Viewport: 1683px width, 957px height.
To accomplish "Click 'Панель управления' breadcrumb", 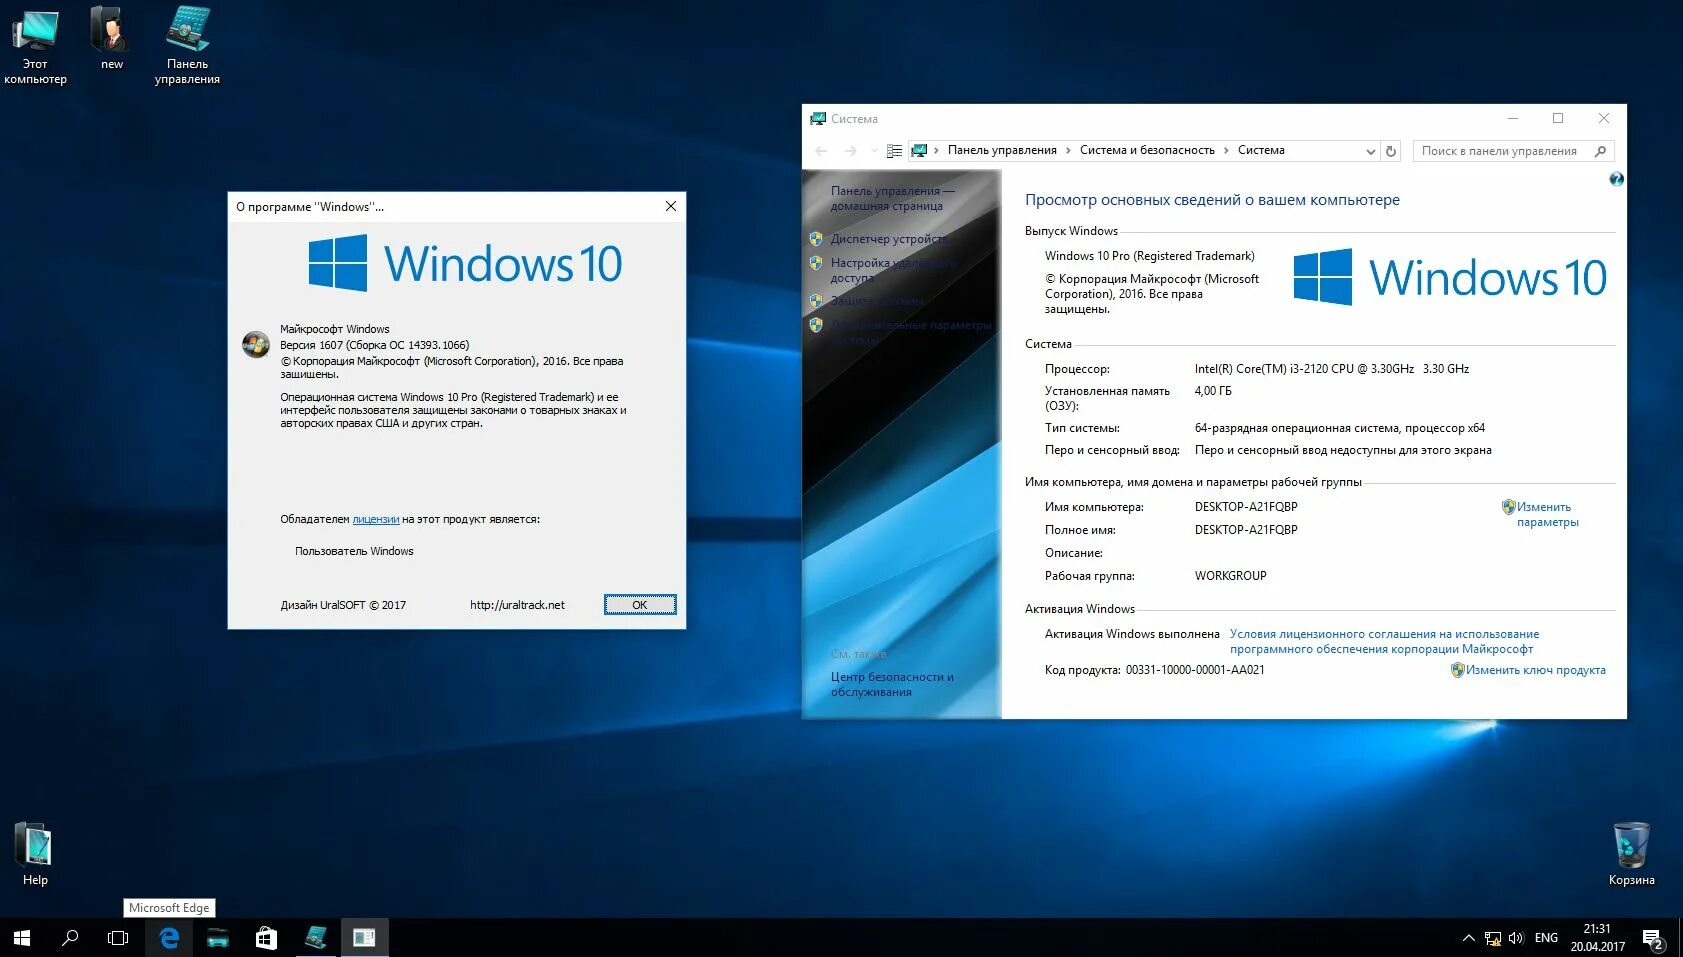I will coord(1002,150).
